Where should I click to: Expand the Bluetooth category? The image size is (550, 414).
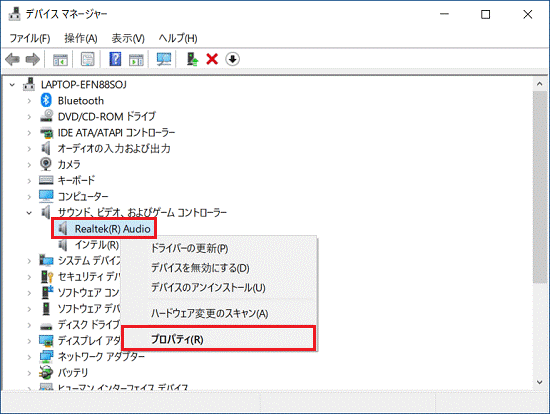click(29, 101)
